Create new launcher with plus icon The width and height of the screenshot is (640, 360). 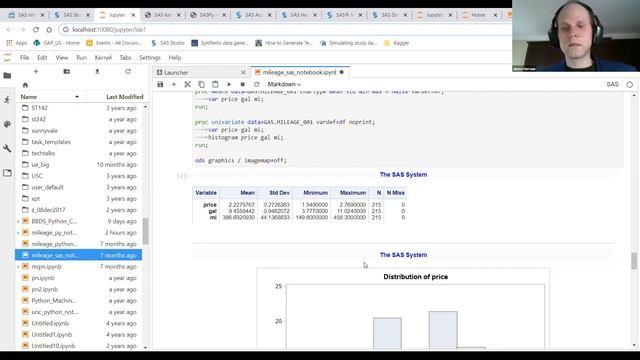coord(36,71)
